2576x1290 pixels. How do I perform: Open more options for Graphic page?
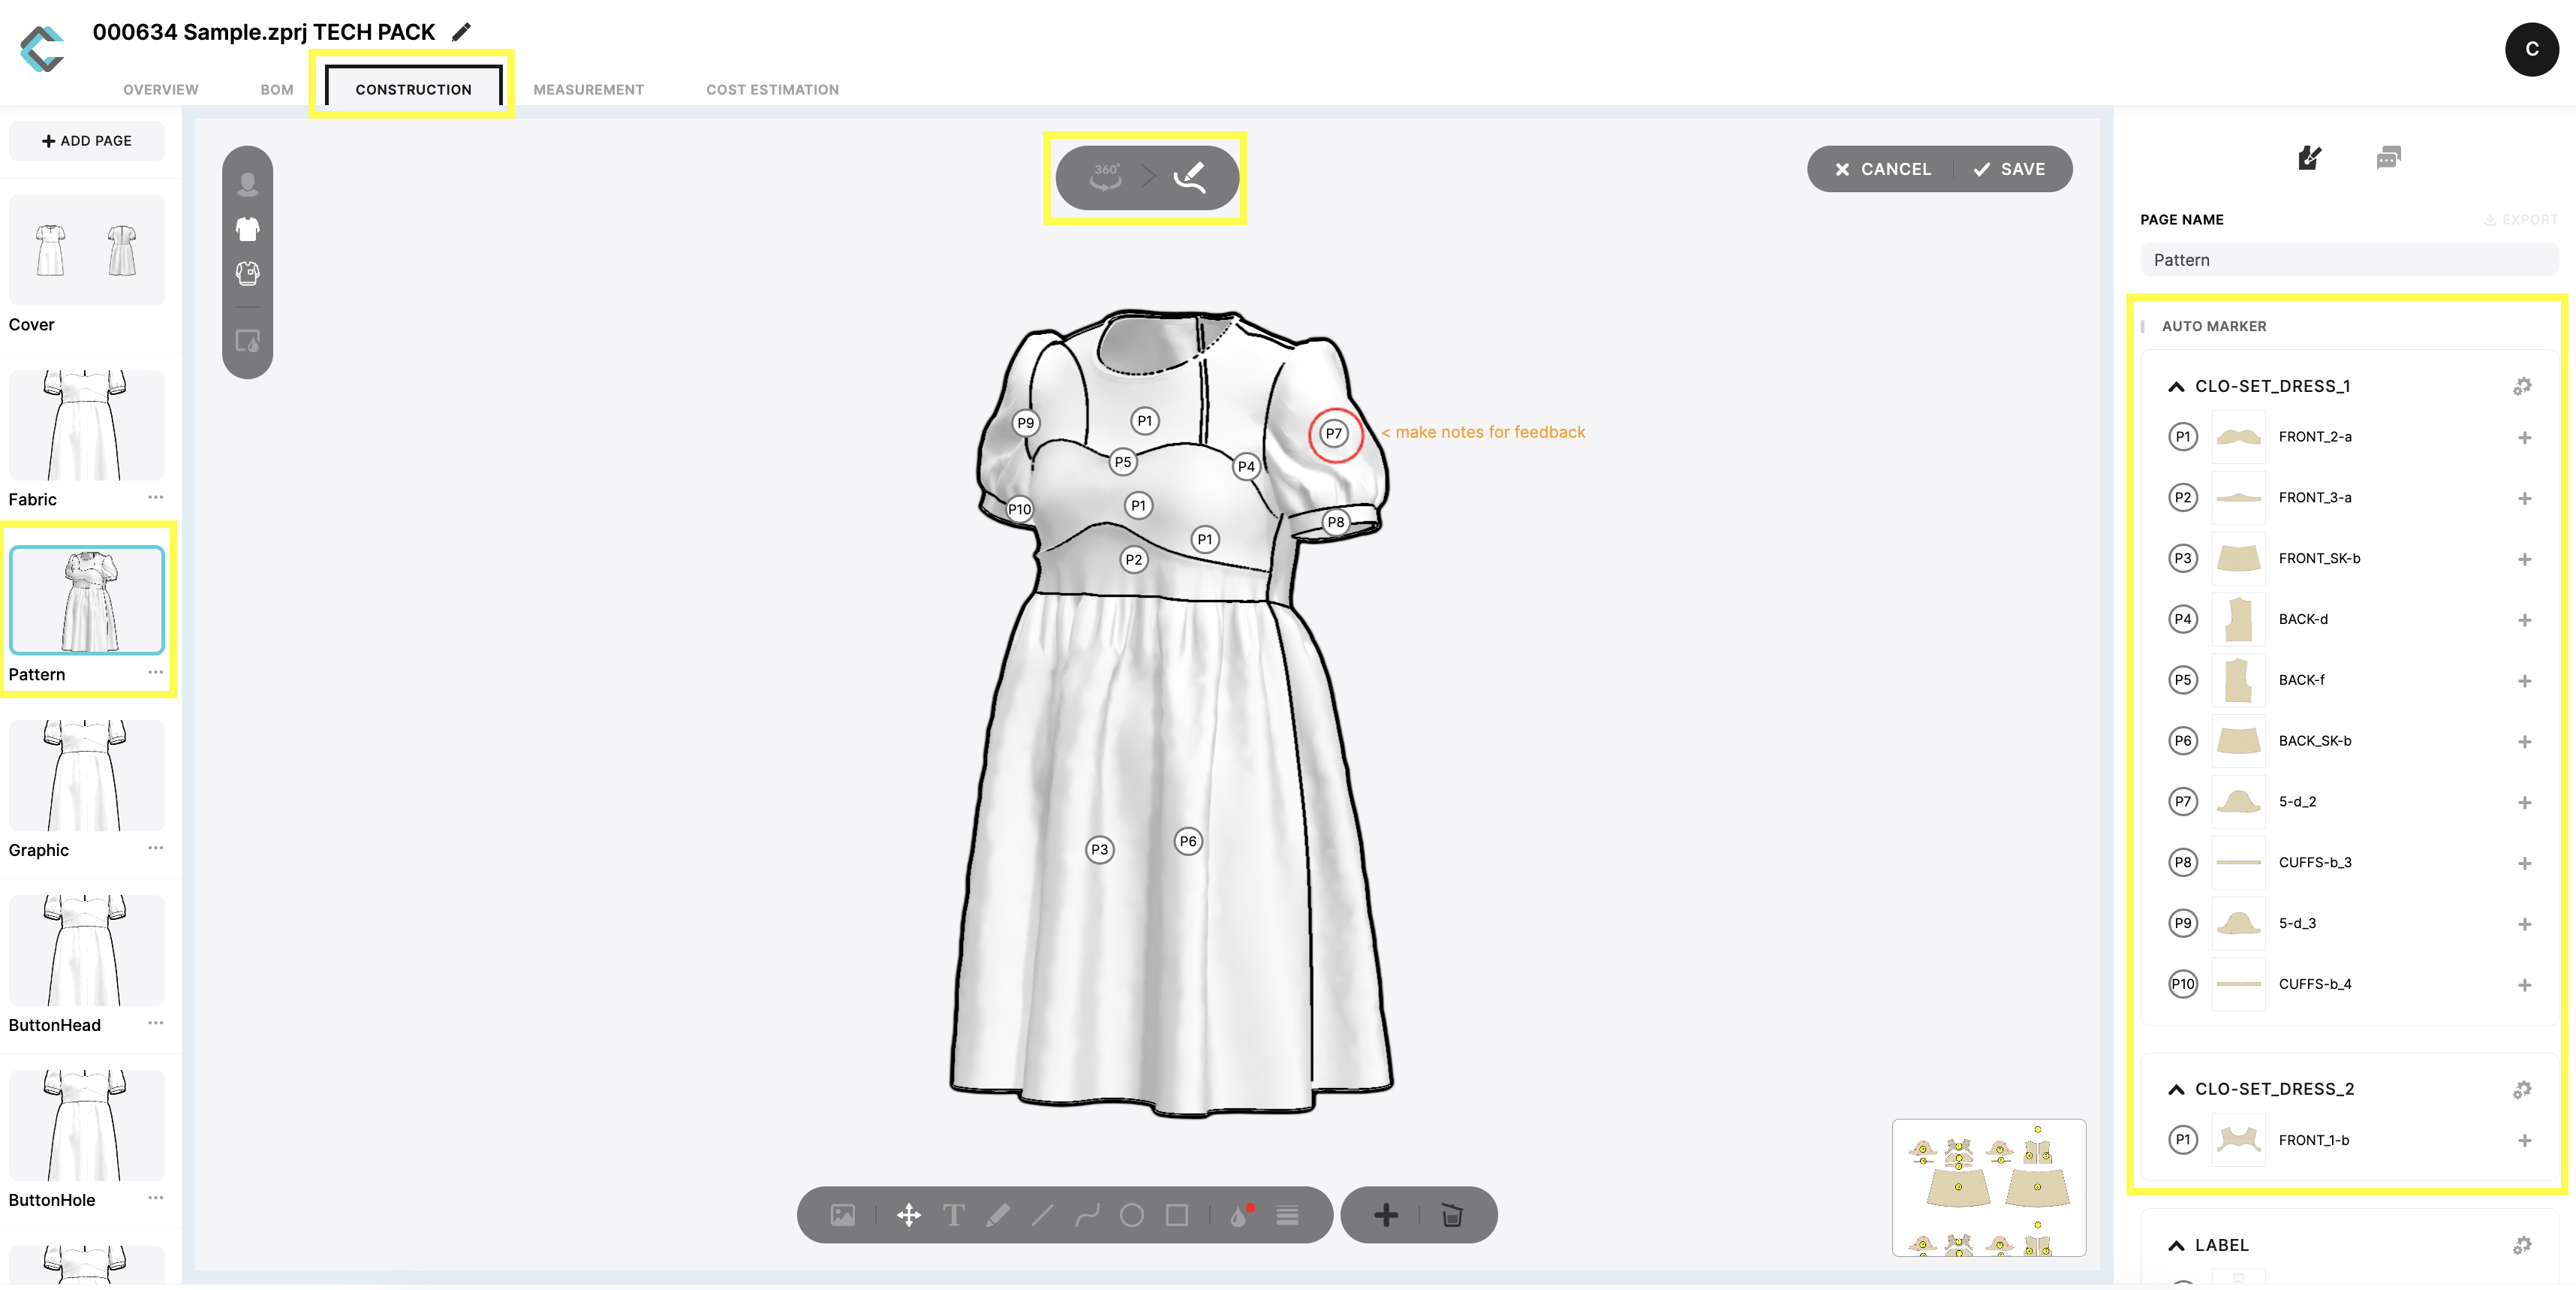[155, 848]
